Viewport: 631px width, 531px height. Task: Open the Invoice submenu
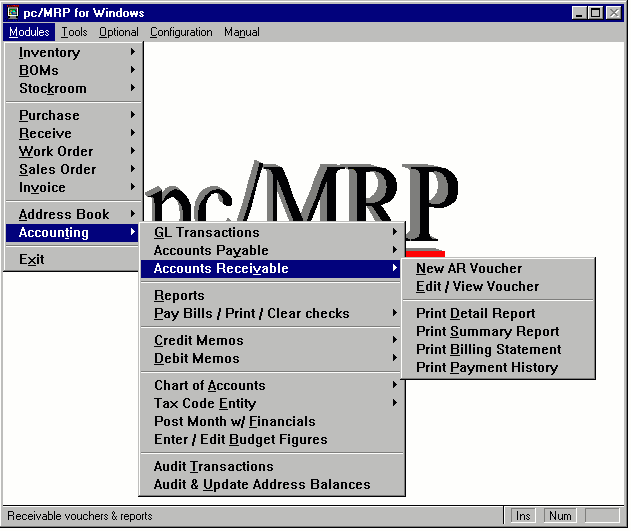pos(74,187)
